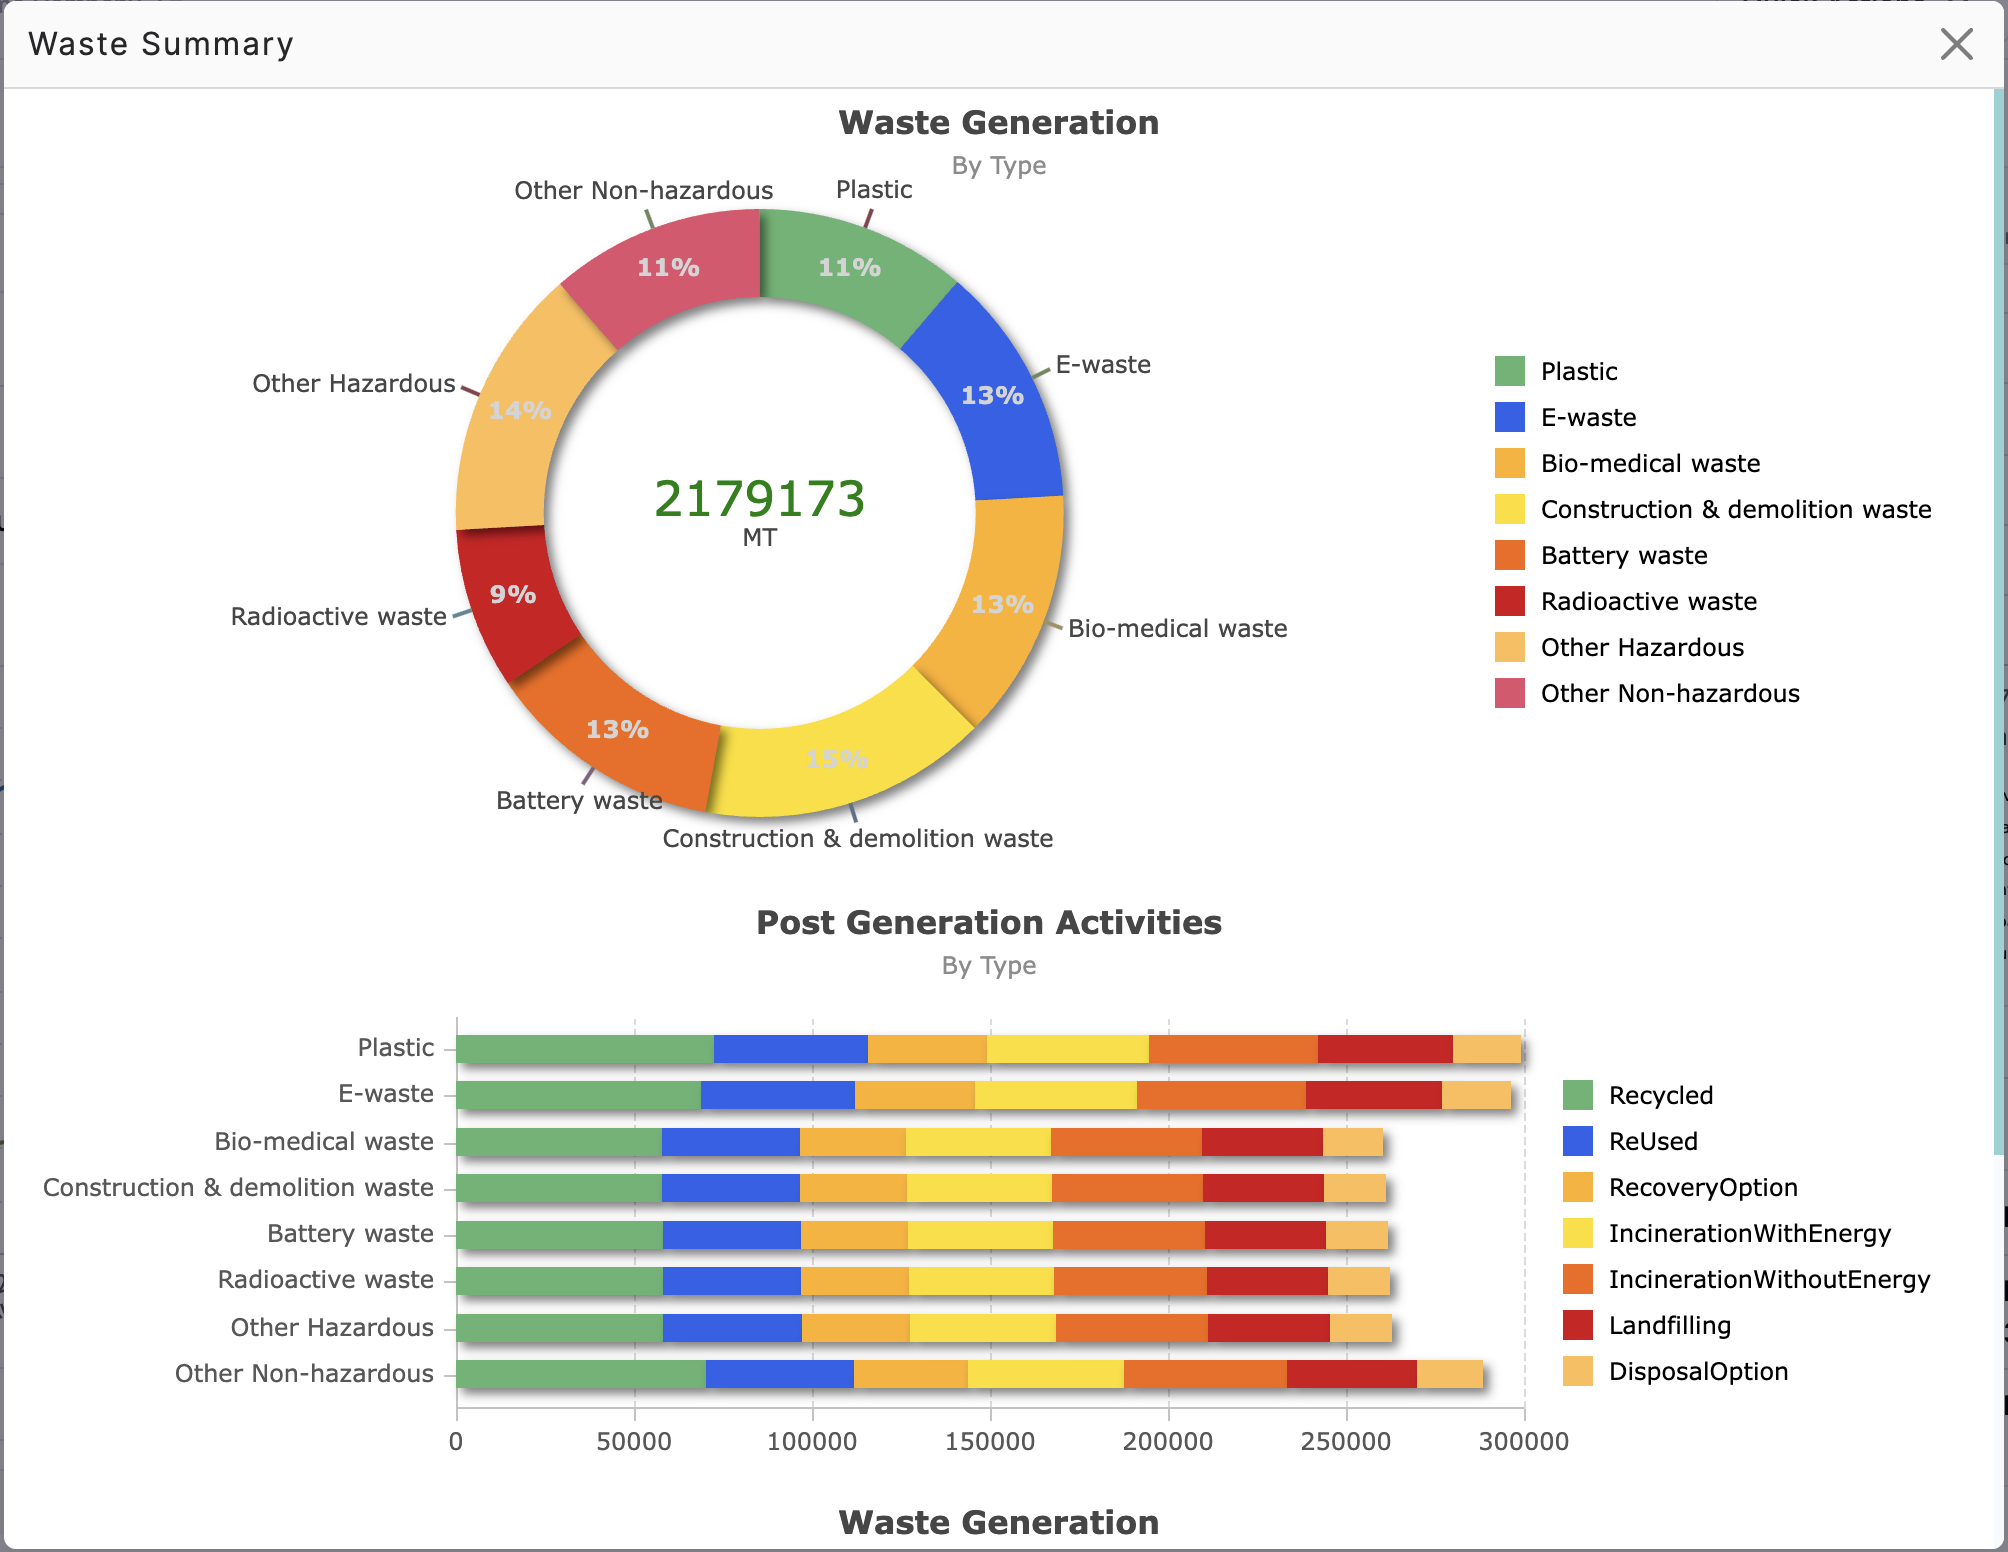The height and width of the screenshot is (1552, 2008).
Task: Click DisposalOption legend entry
Action: pyautogui.click(x=1698, y=1371)
